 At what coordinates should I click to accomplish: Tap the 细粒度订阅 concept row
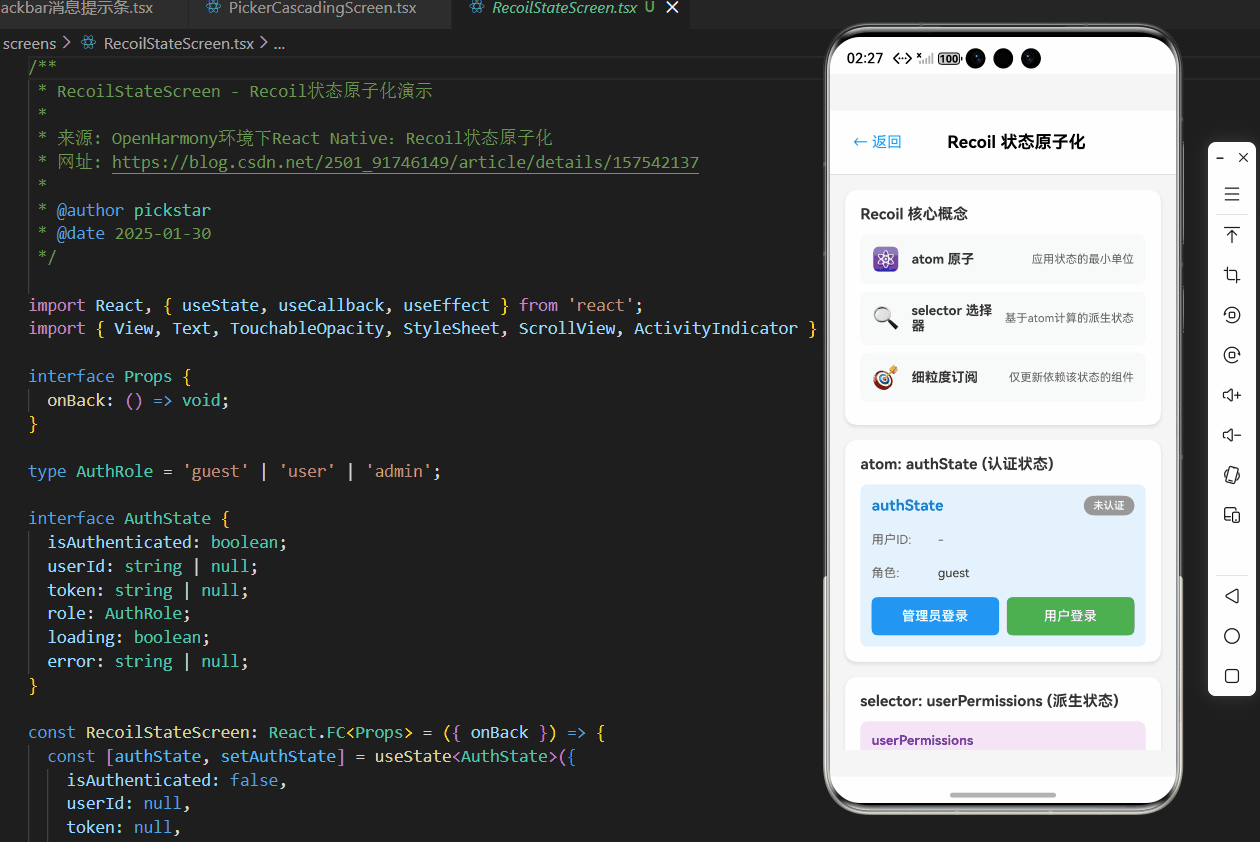(x=1003, y=377)
